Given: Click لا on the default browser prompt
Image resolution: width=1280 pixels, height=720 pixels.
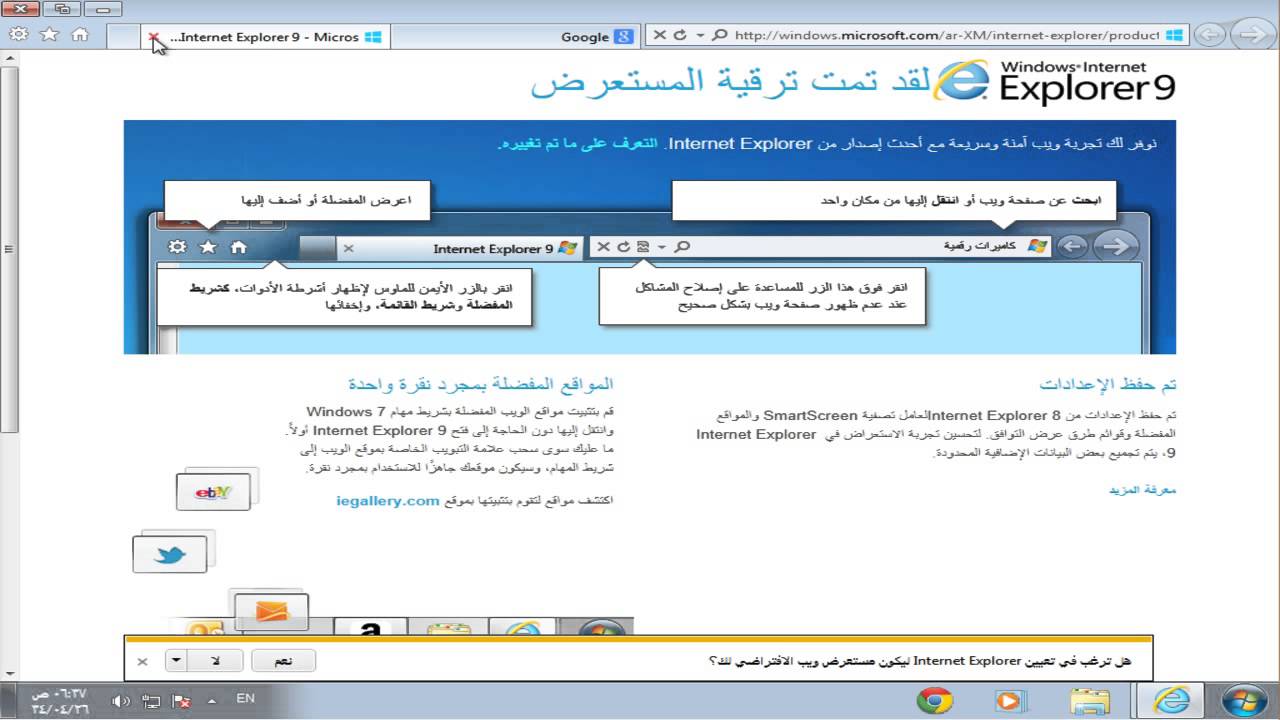Looking at the screenshot, I should point(216,661).
